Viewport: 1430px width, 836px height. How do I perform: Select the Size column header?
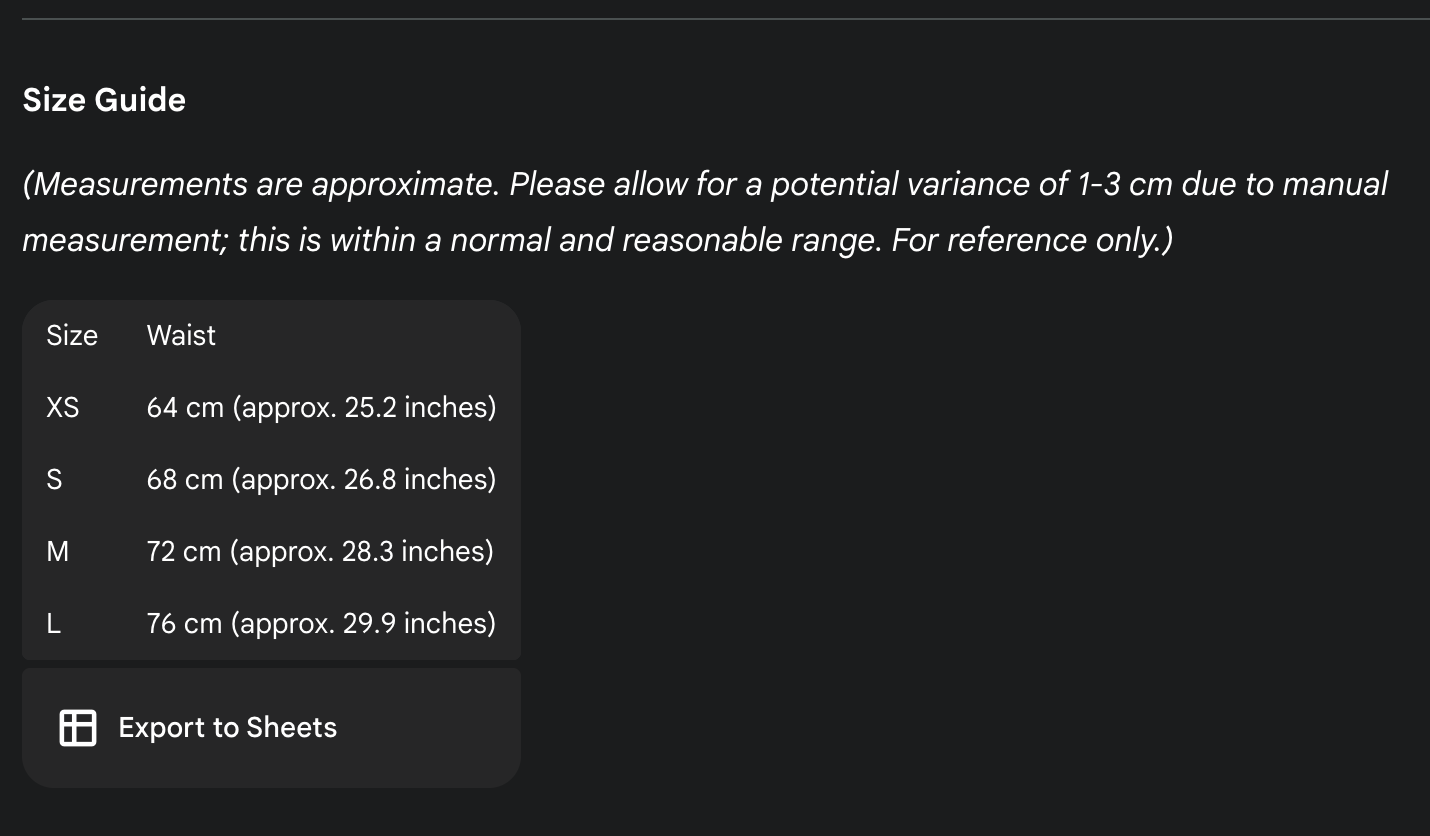[x=72, y=336]
